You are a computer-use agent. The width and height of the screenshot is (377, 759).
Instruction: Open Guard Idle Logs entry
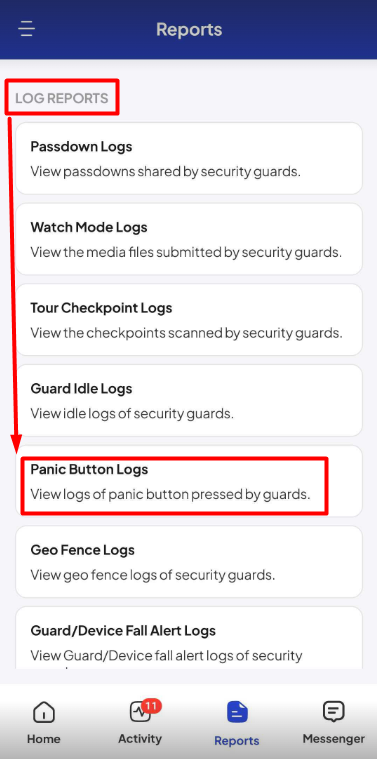[189, 401]
